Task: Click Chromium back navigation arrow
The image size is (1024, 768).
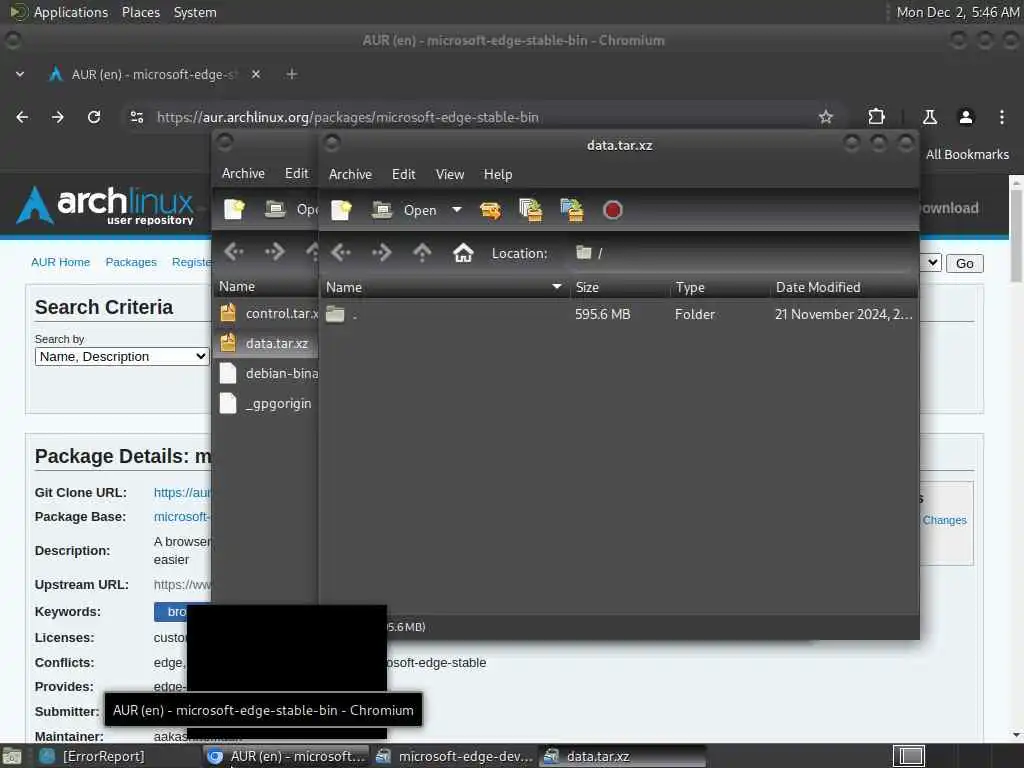Action: coord(22,117)
